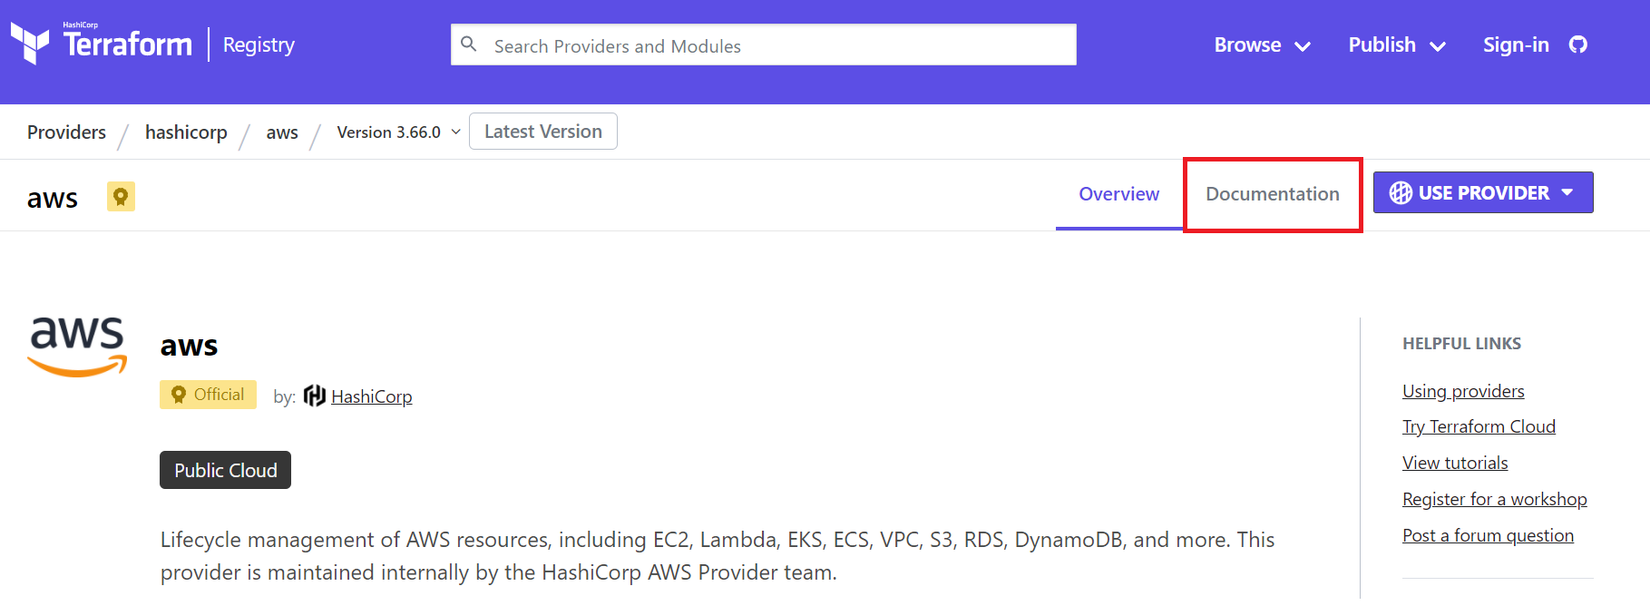Open the HashiCorp publisher link
The height and width of the screenshot is (606, 1650).
point(371,397)
